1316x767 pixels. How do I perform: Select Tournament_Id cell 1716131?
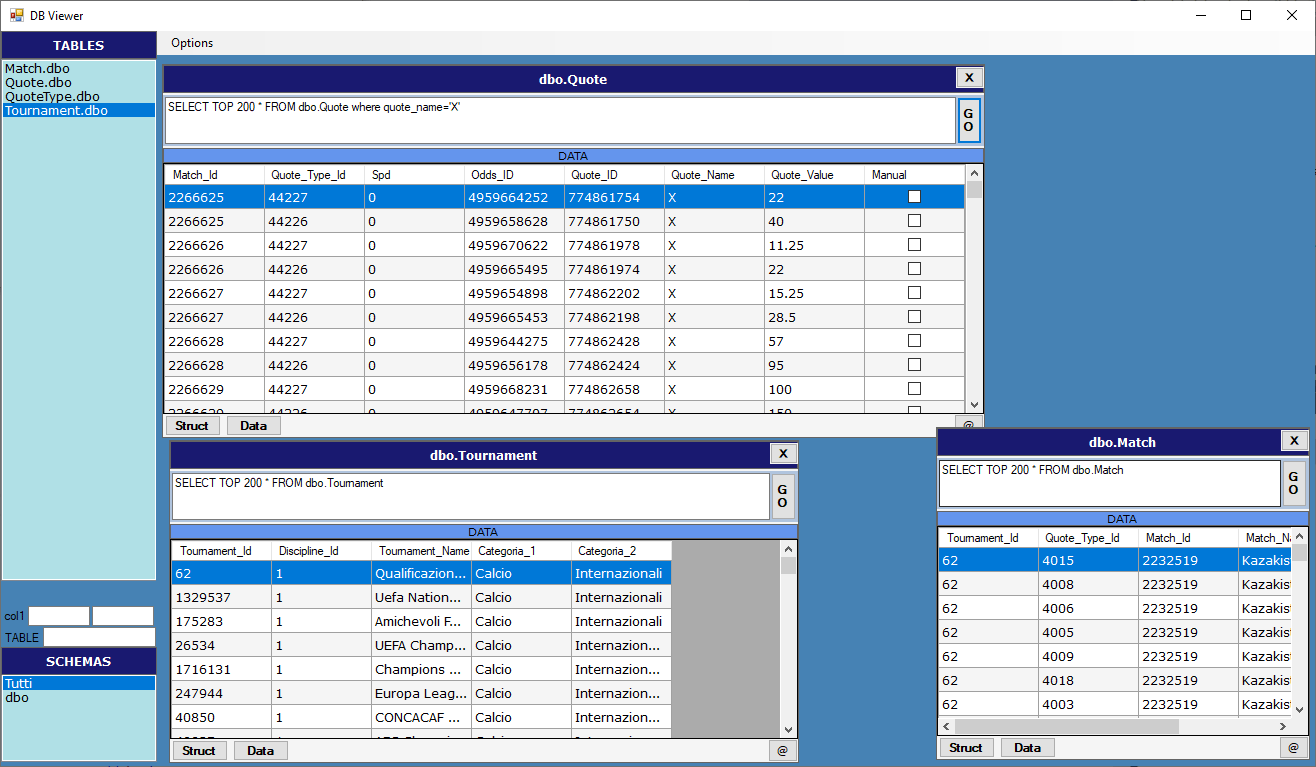(221, 669)
